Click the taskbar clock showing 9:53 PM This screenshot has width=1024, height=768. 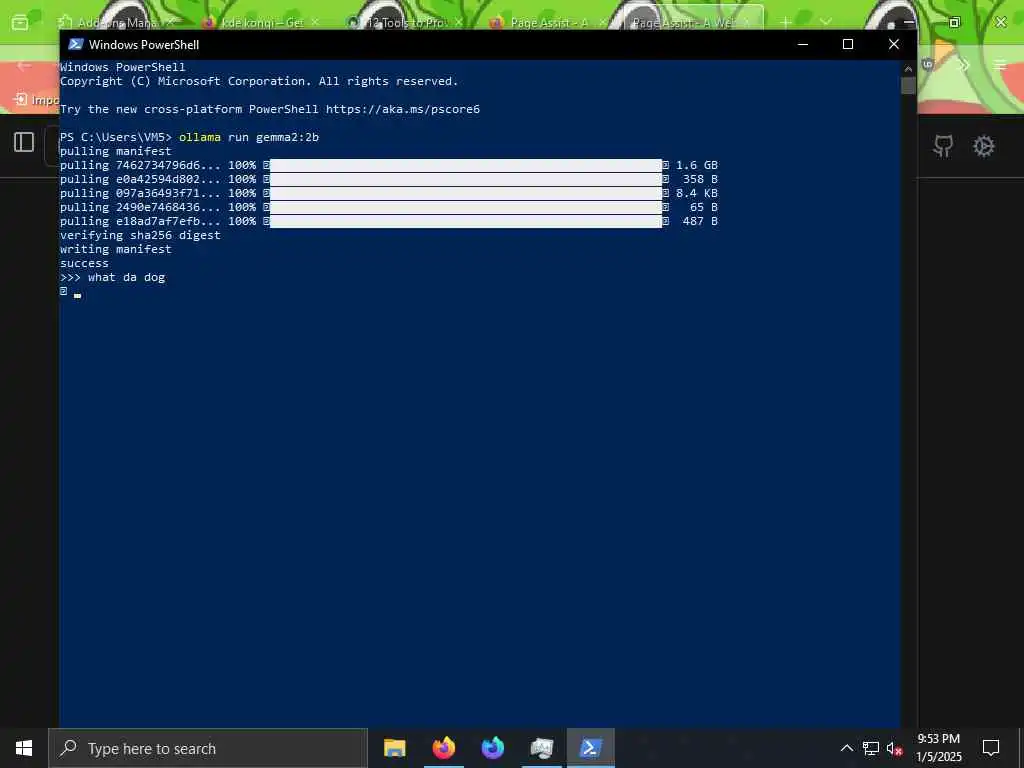pos(939,748)
